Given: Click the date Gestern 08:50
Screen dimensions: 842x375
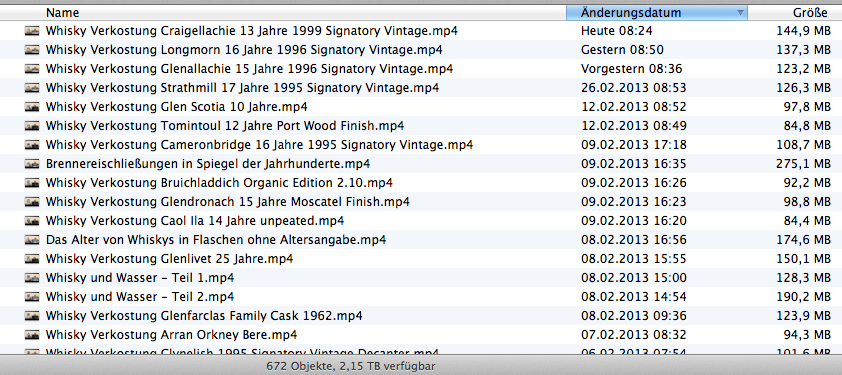Looking at the screenshot, I should [x=622, y=51].
